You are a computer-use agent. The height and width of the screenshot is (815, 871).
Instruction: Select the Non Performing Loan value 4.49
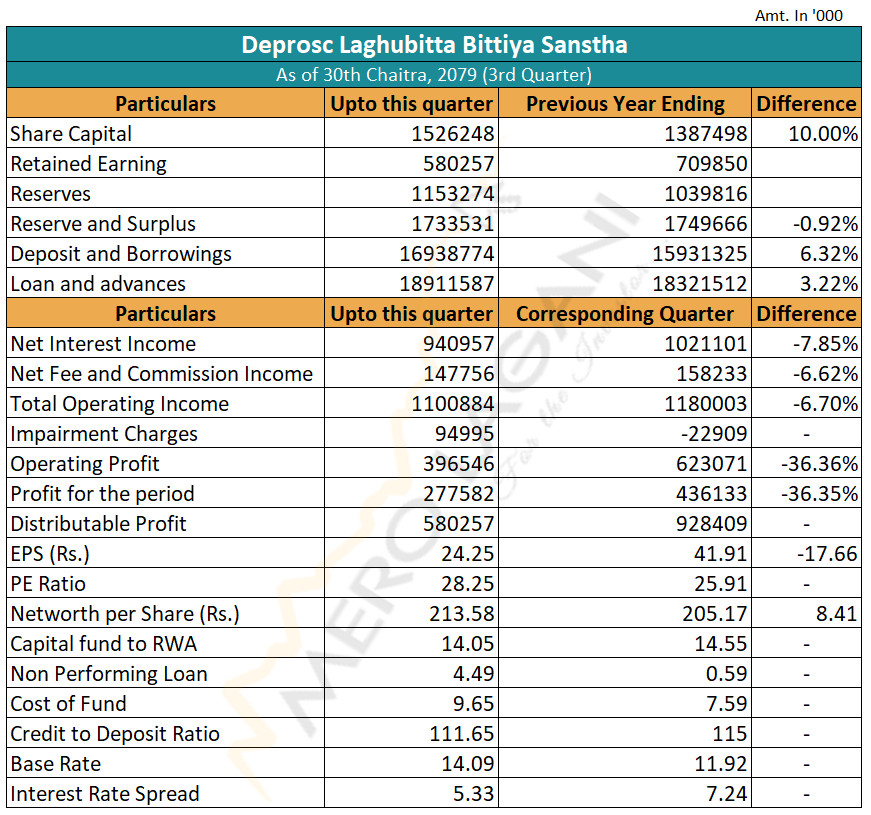(473, 674)
